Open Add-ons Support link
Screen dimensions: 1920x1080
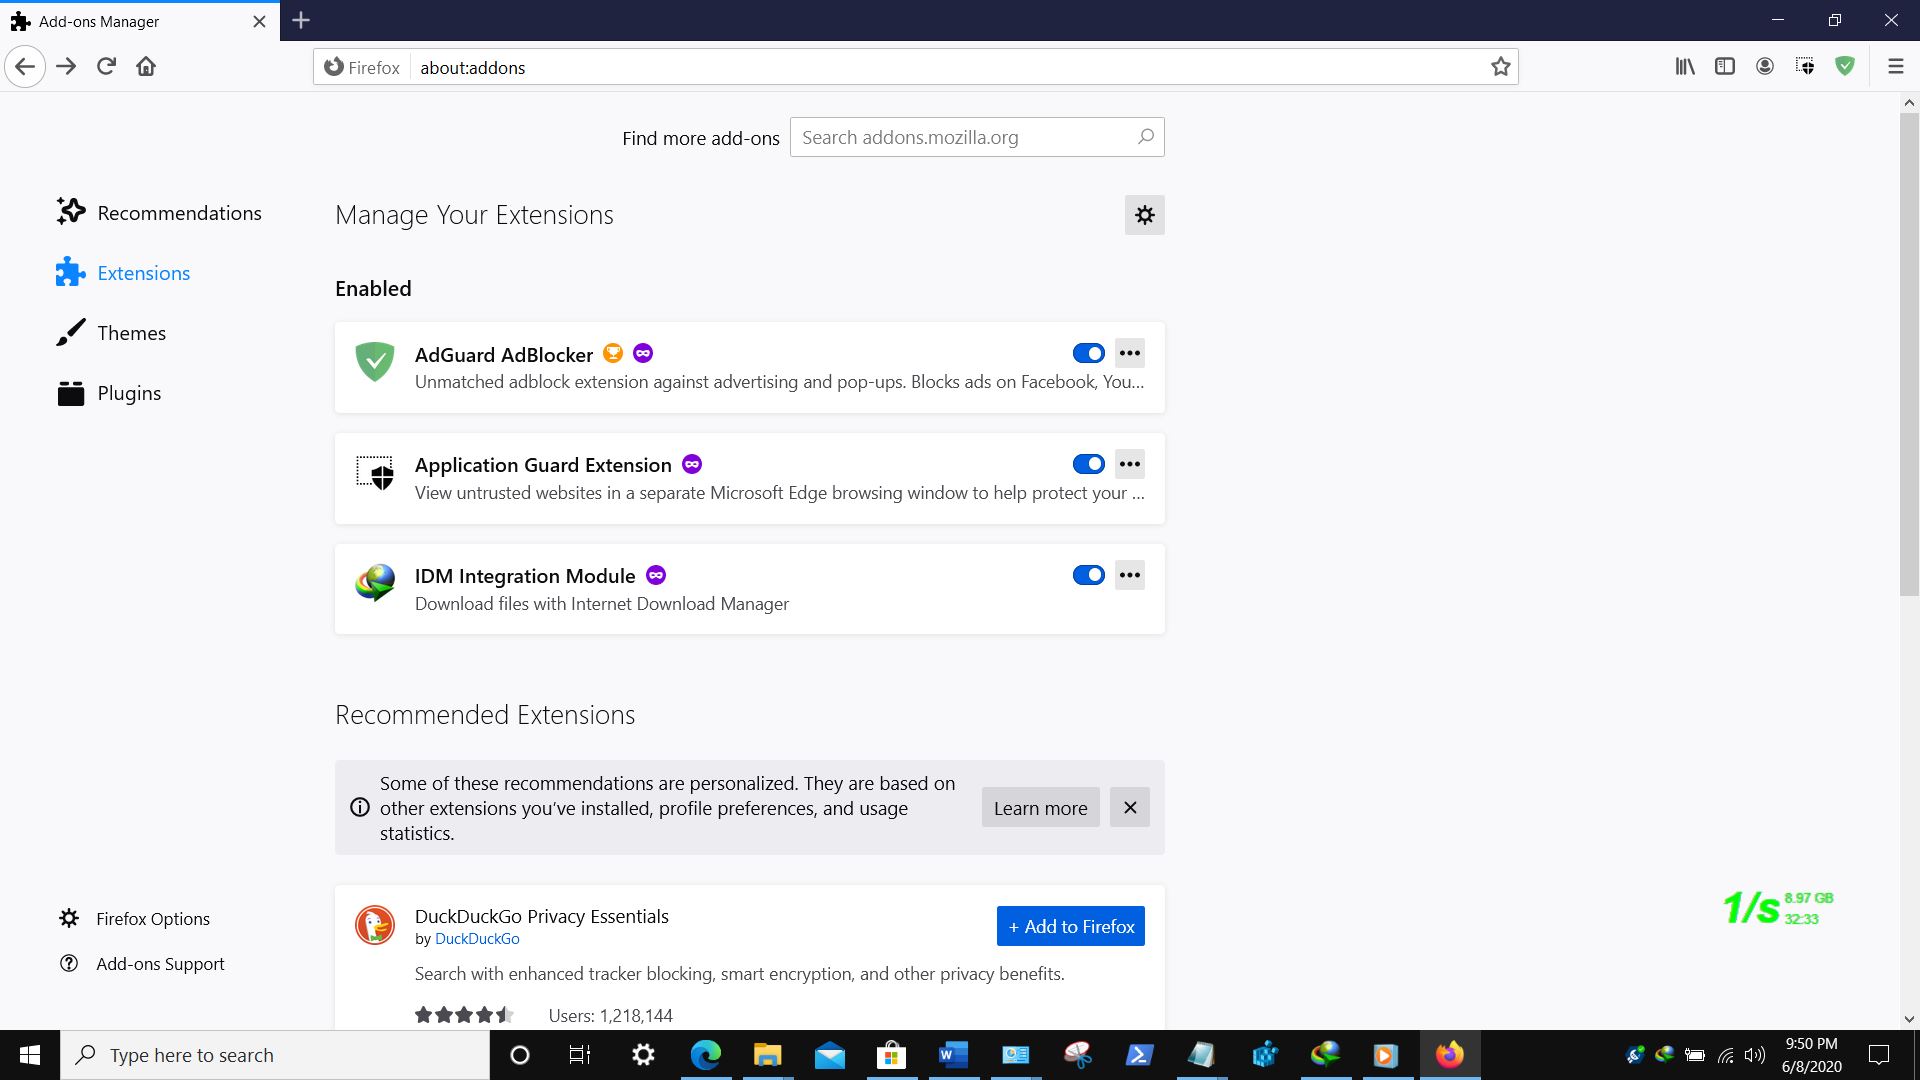141,964
